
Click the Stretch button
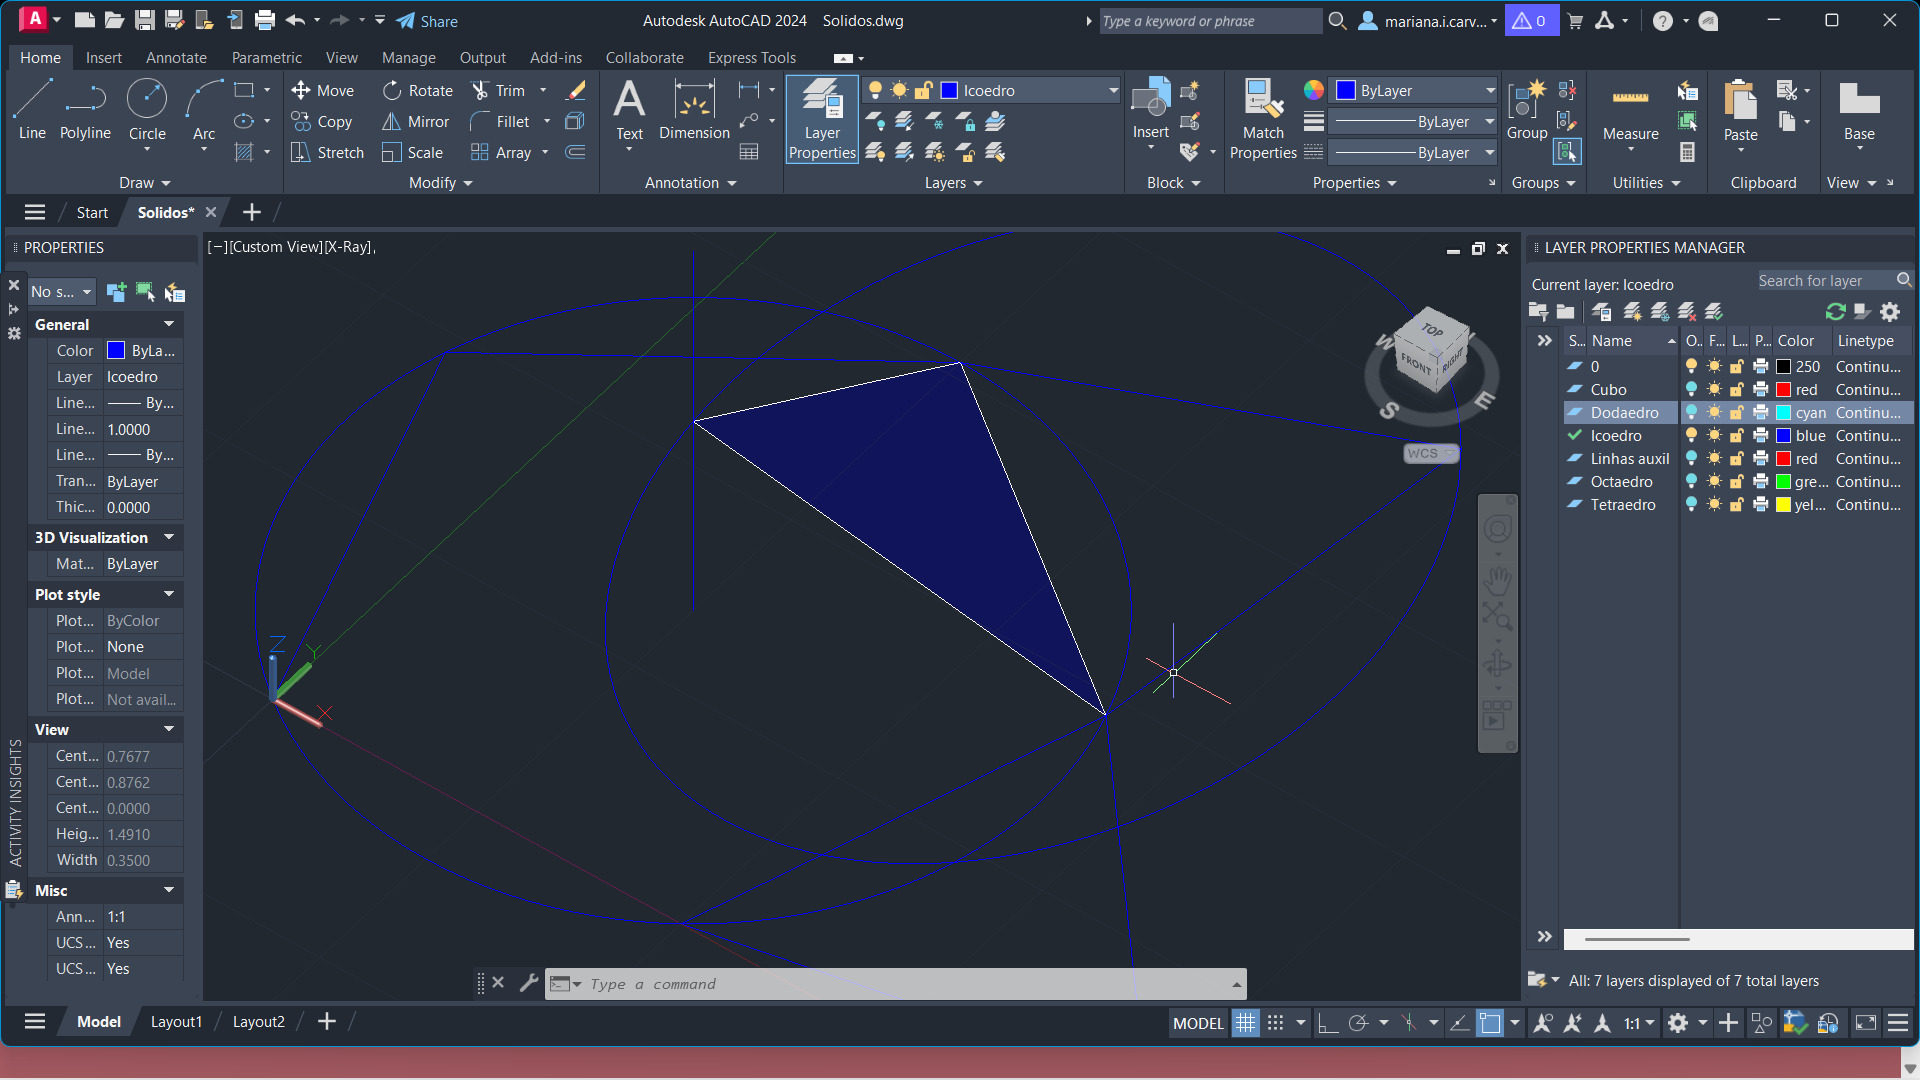click(x=328, y=153)
